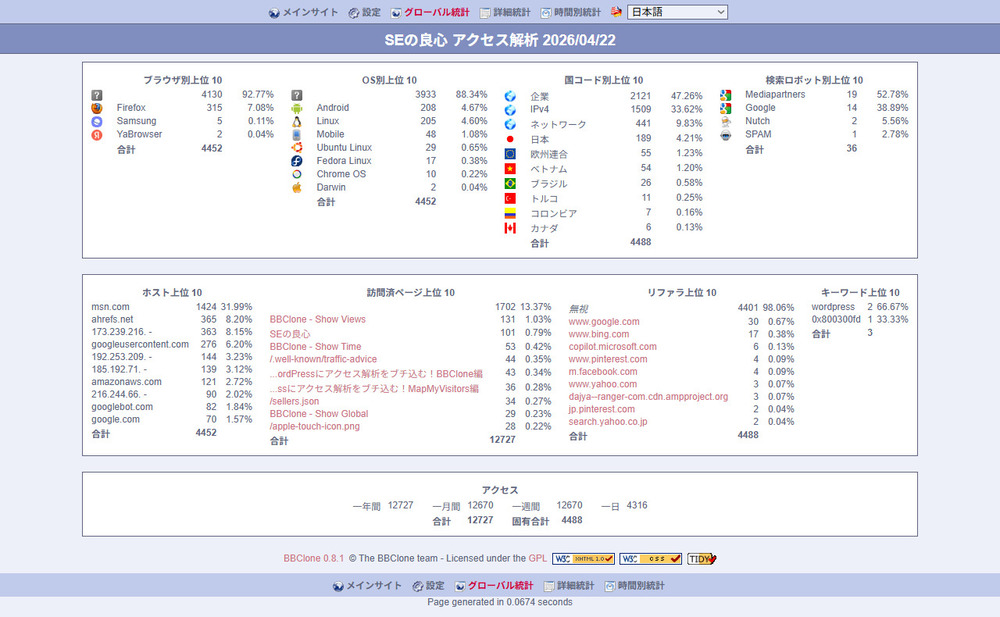Image resolution: width=1000 pixels, height=617 pixels.
Task: Click the GPL license link
Action: (537, 559)
